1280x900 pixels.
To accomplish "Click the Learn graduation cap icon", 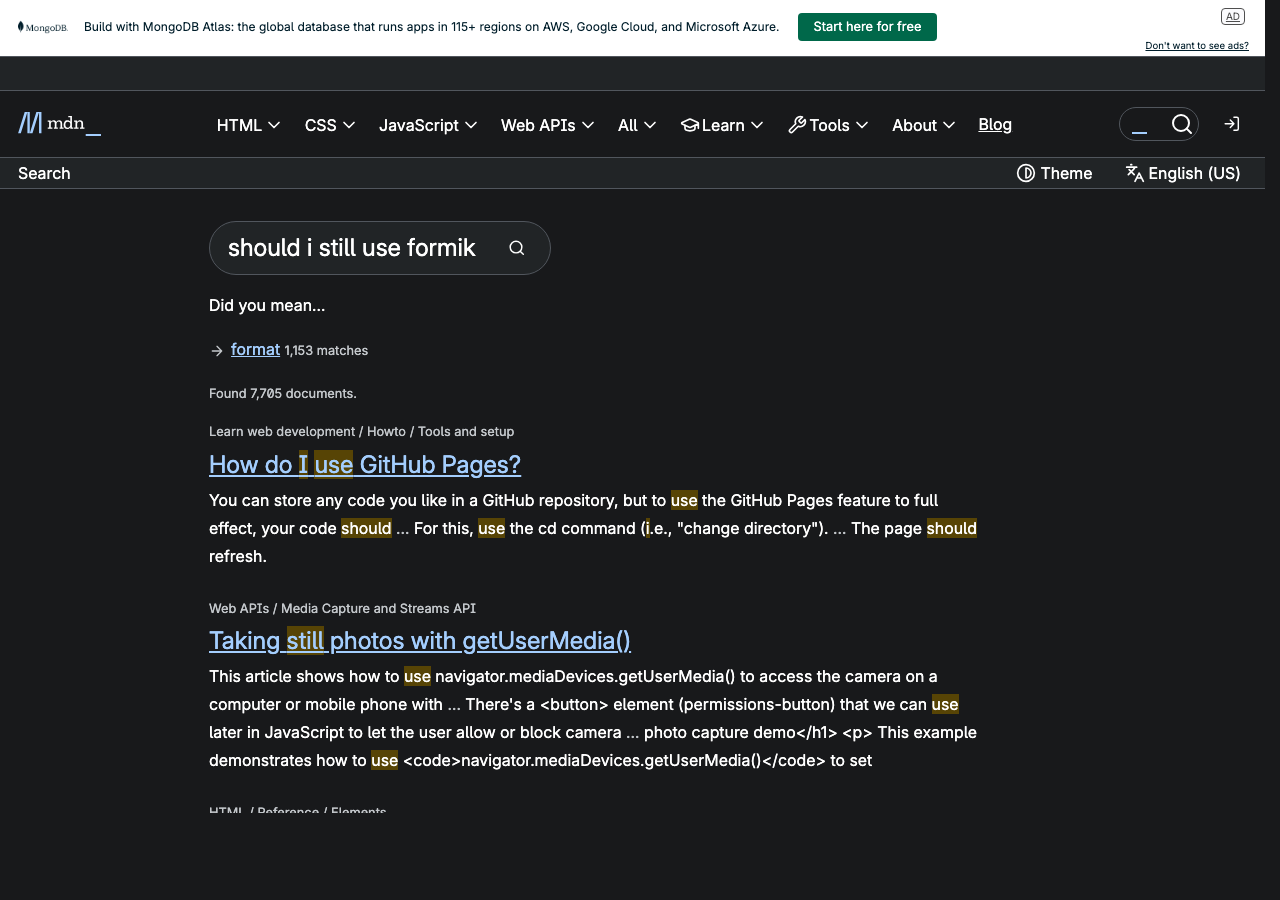I will pos(690,124).
